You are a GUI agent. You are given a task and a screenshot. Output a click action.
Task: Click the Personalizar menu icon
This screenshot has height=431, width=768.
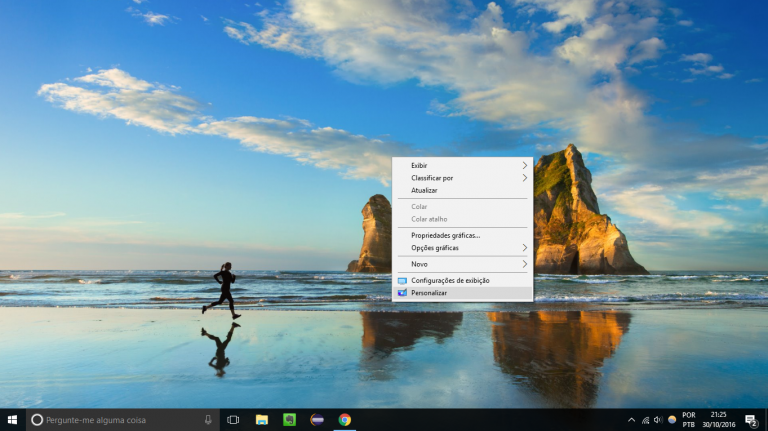[x=402, y=293]
